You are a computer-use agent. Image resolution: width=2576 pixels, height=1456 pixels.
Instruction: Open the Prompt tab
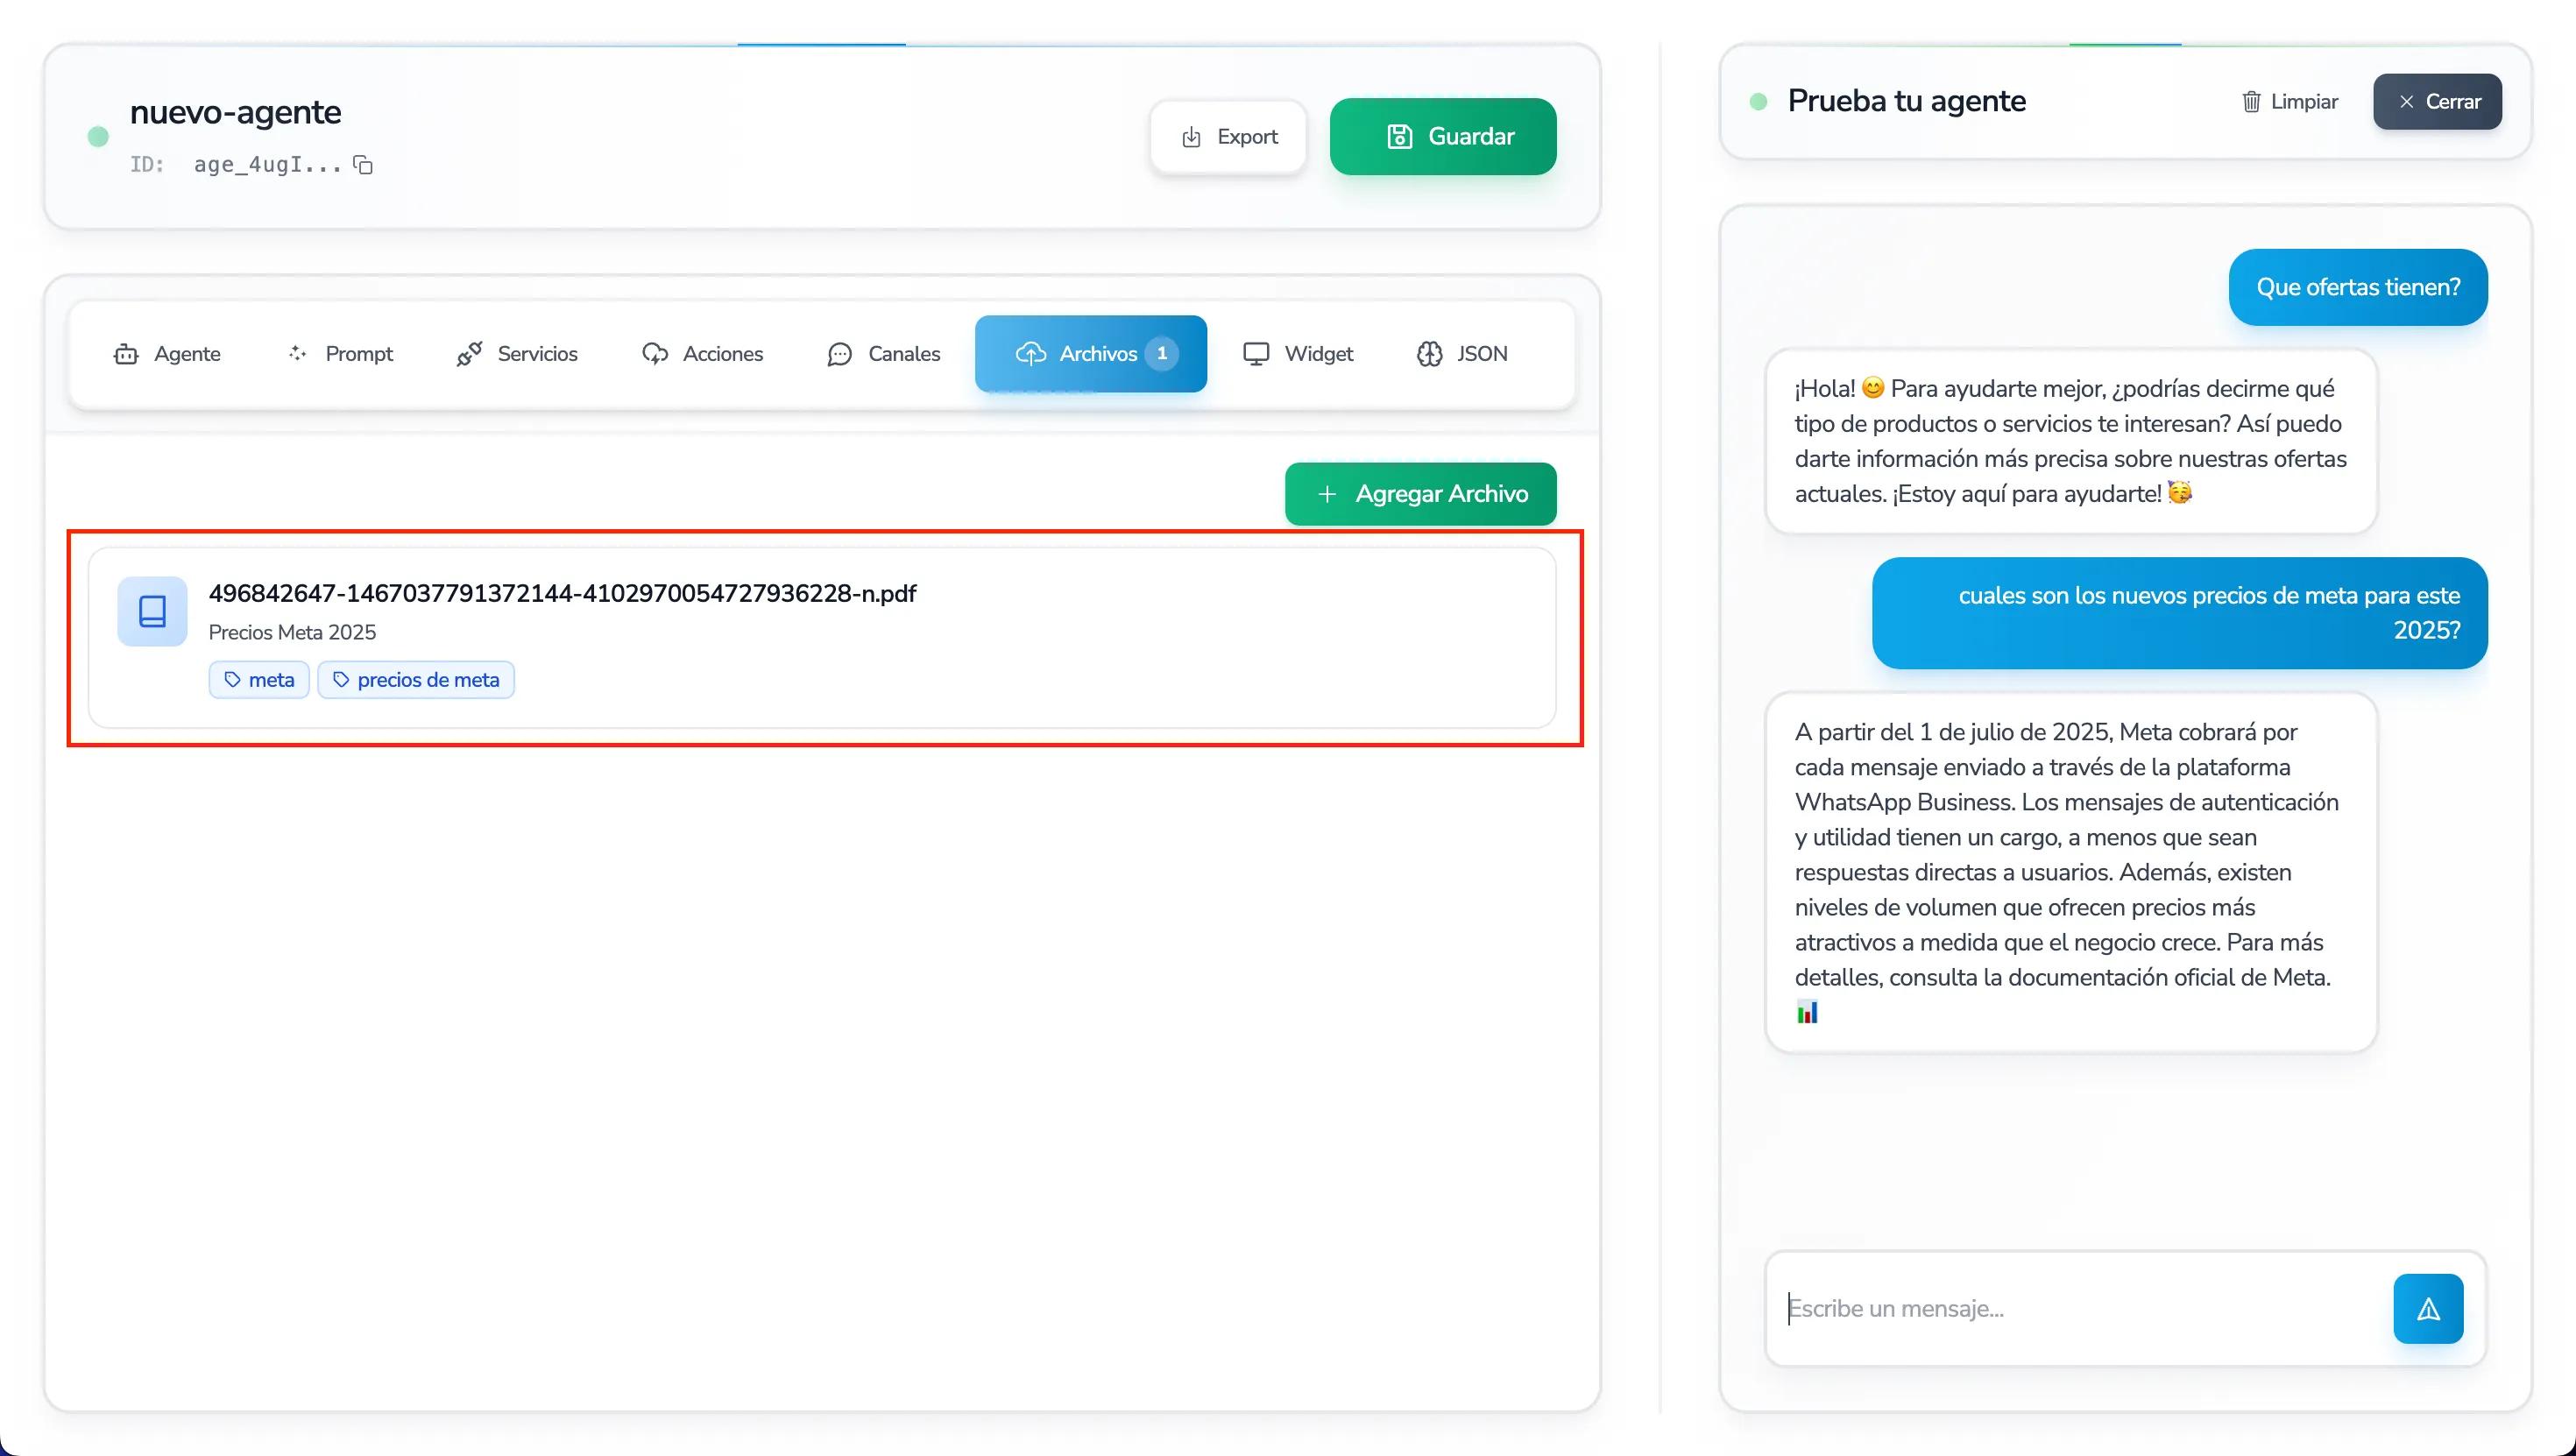(x=340, y=354)
